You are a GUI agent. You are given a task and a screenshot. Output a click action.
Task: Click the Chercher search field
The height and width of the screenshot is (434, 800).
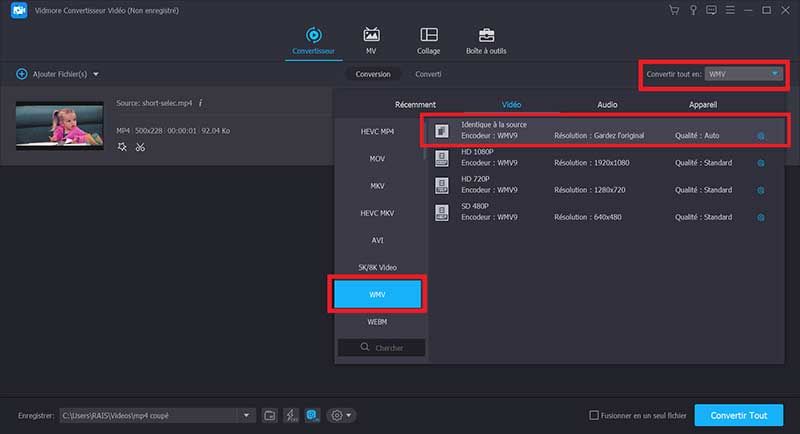381,347
